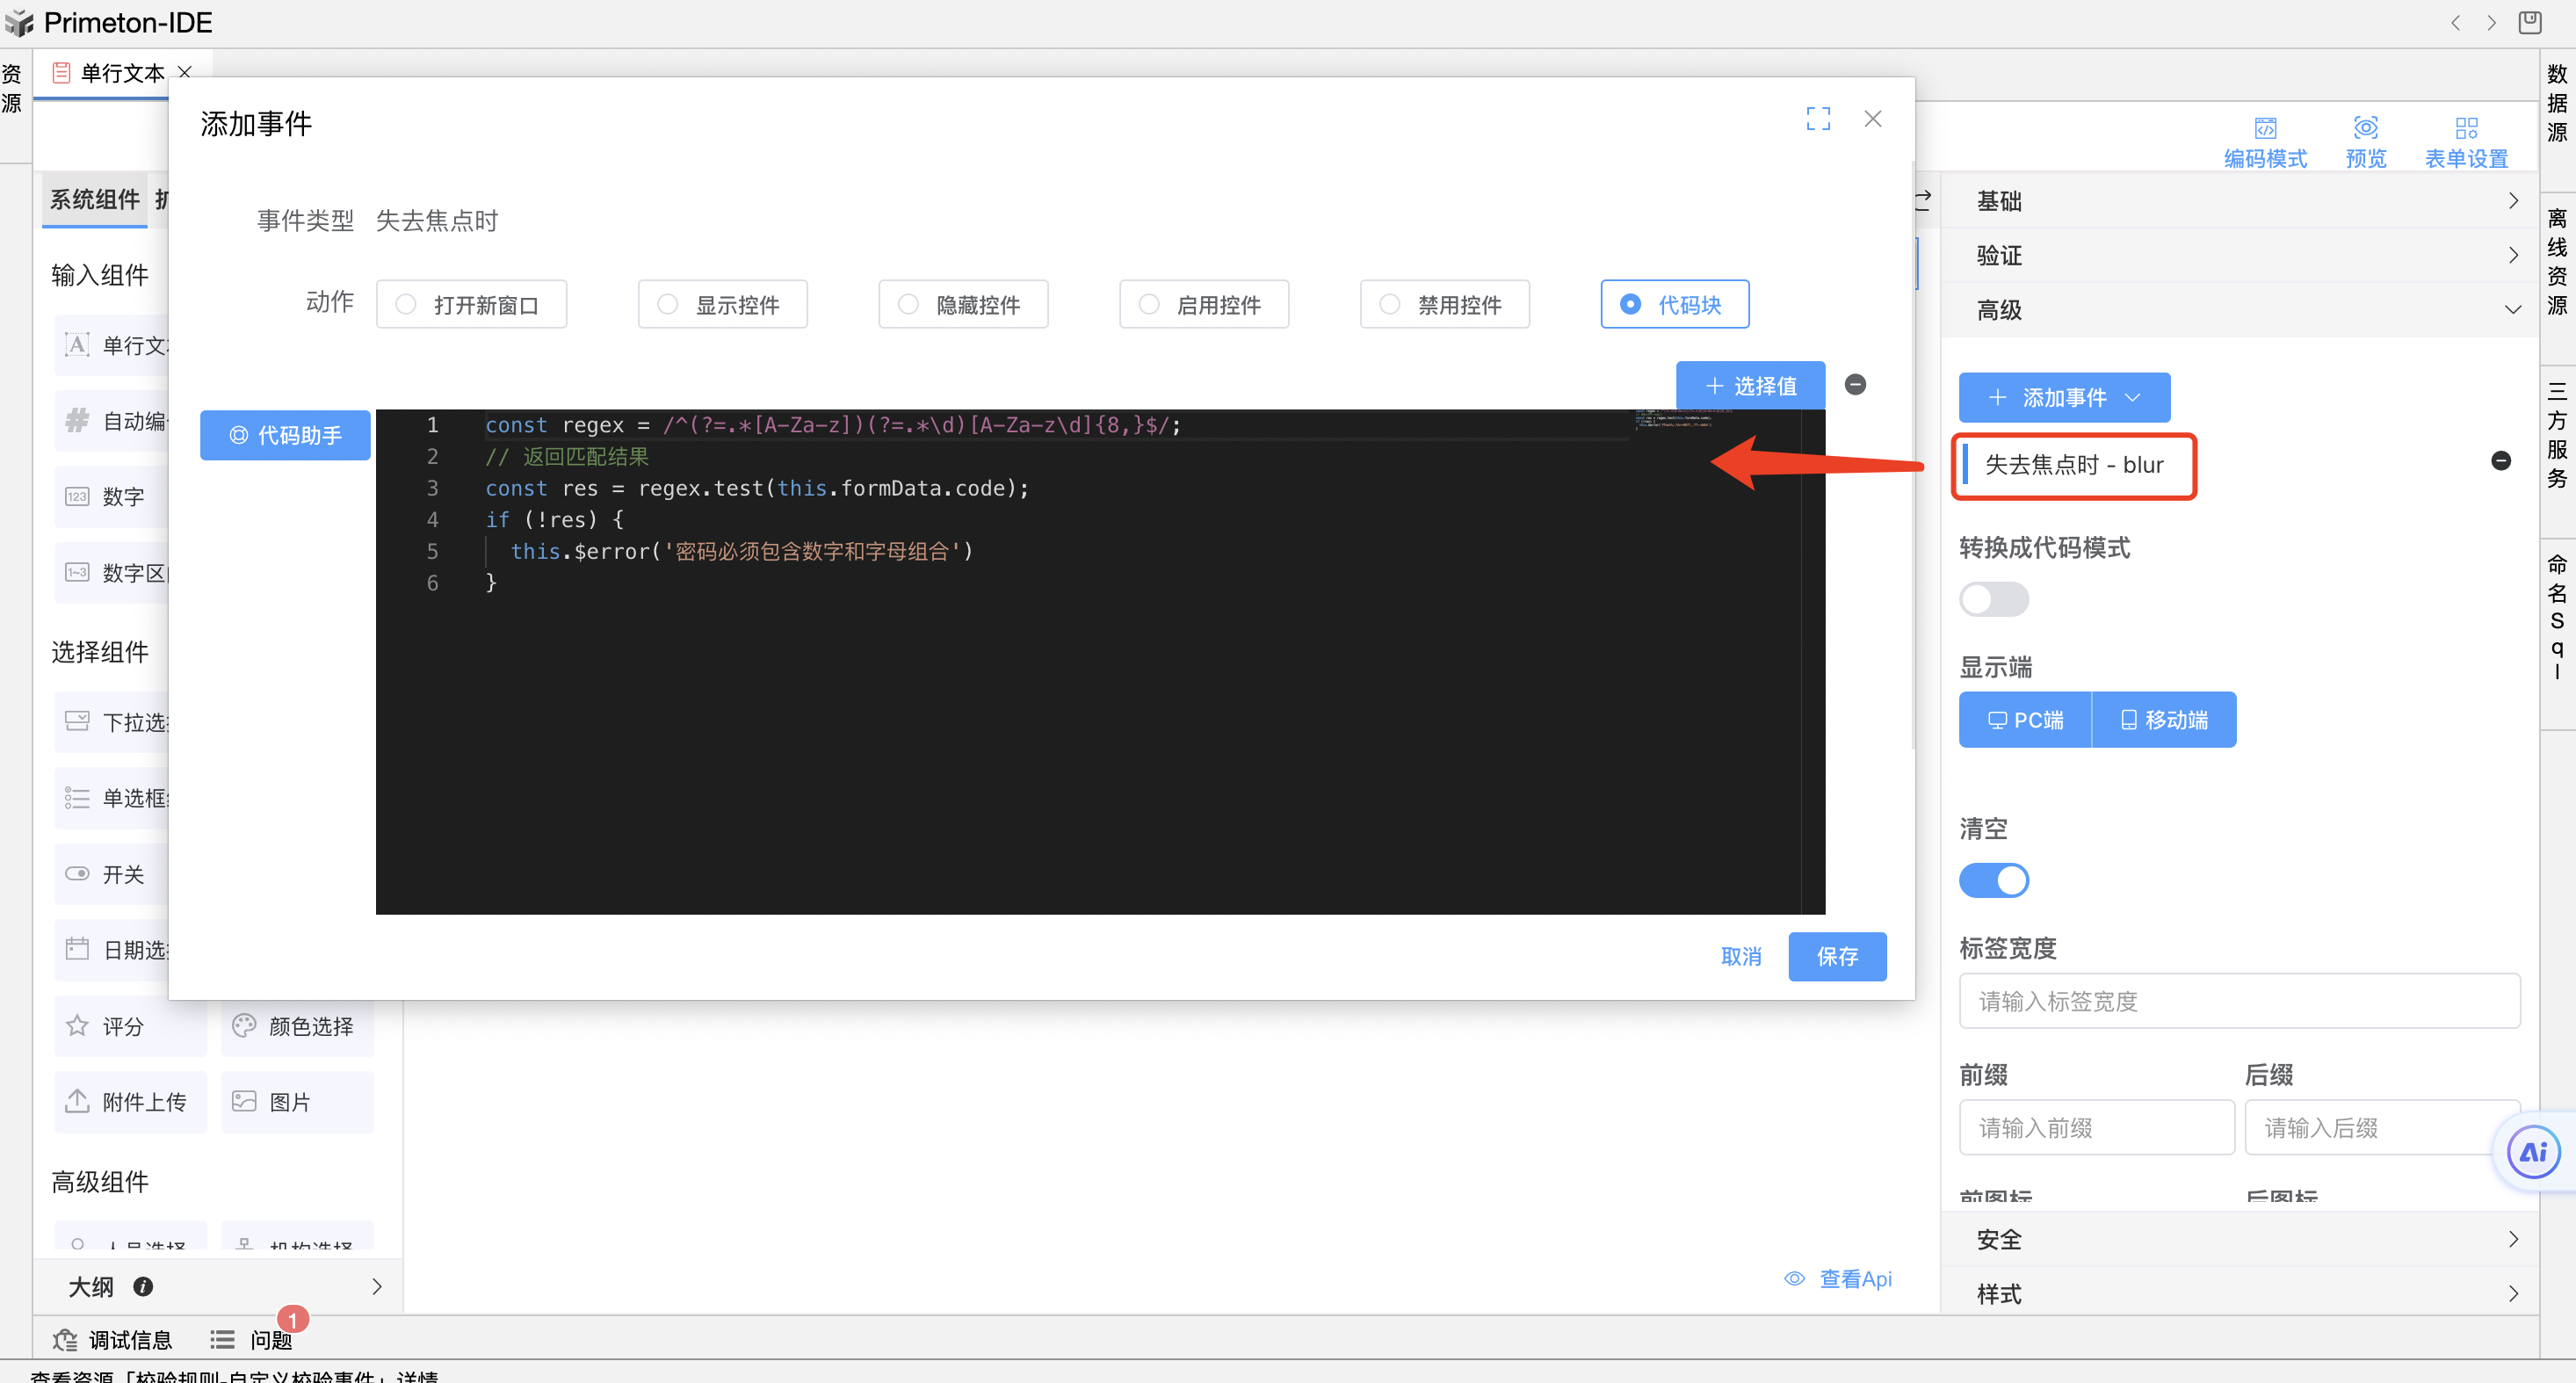Click the info icon beside 大纲
Screen dimensions: 2576x1383
(x=143, y=1287)
